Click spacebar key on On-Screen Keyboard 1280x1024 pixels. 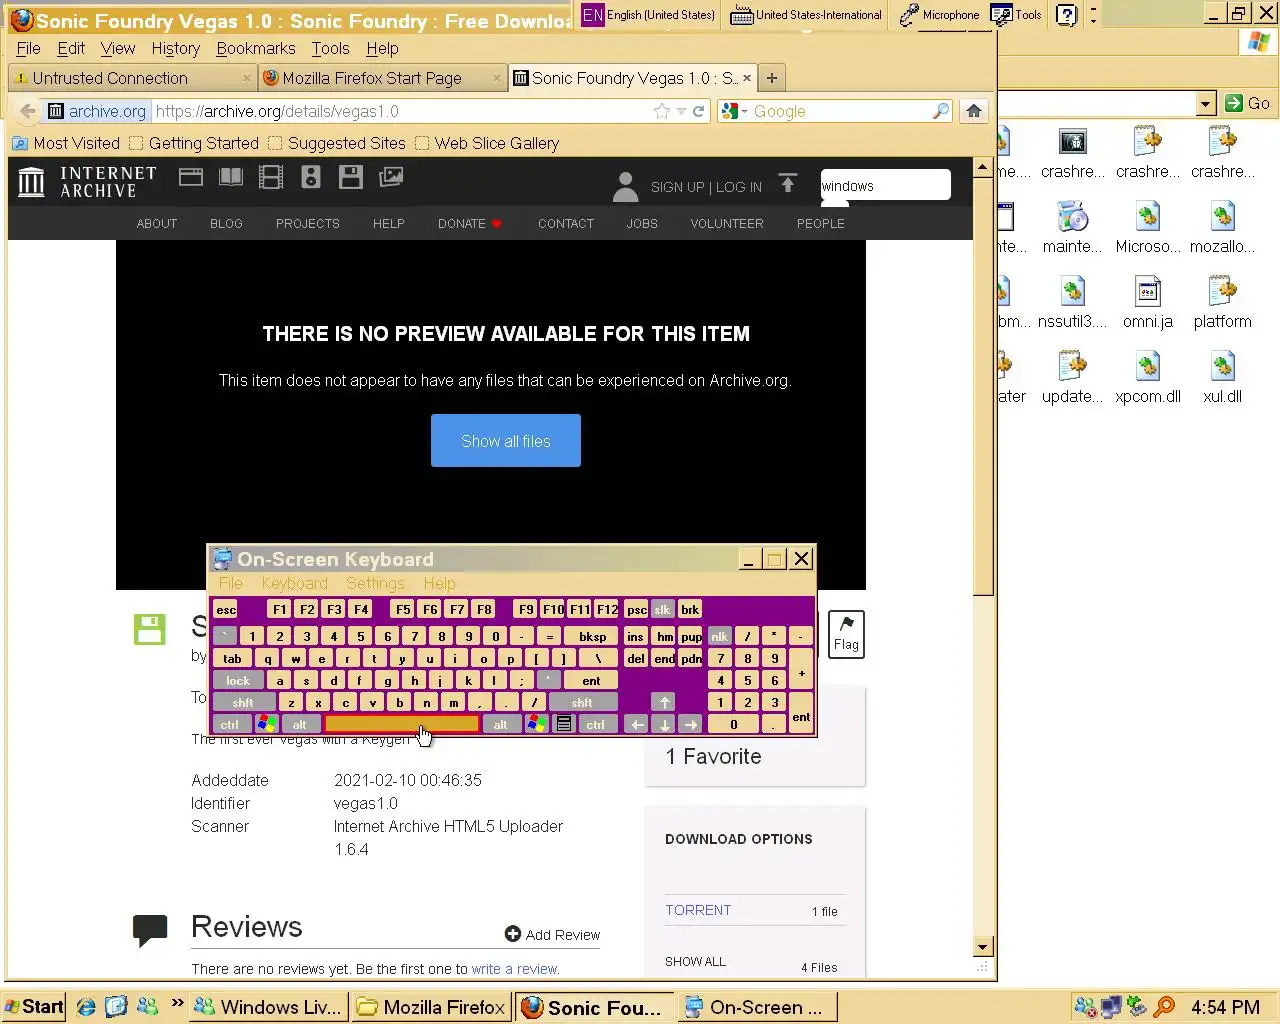(401, 725)
